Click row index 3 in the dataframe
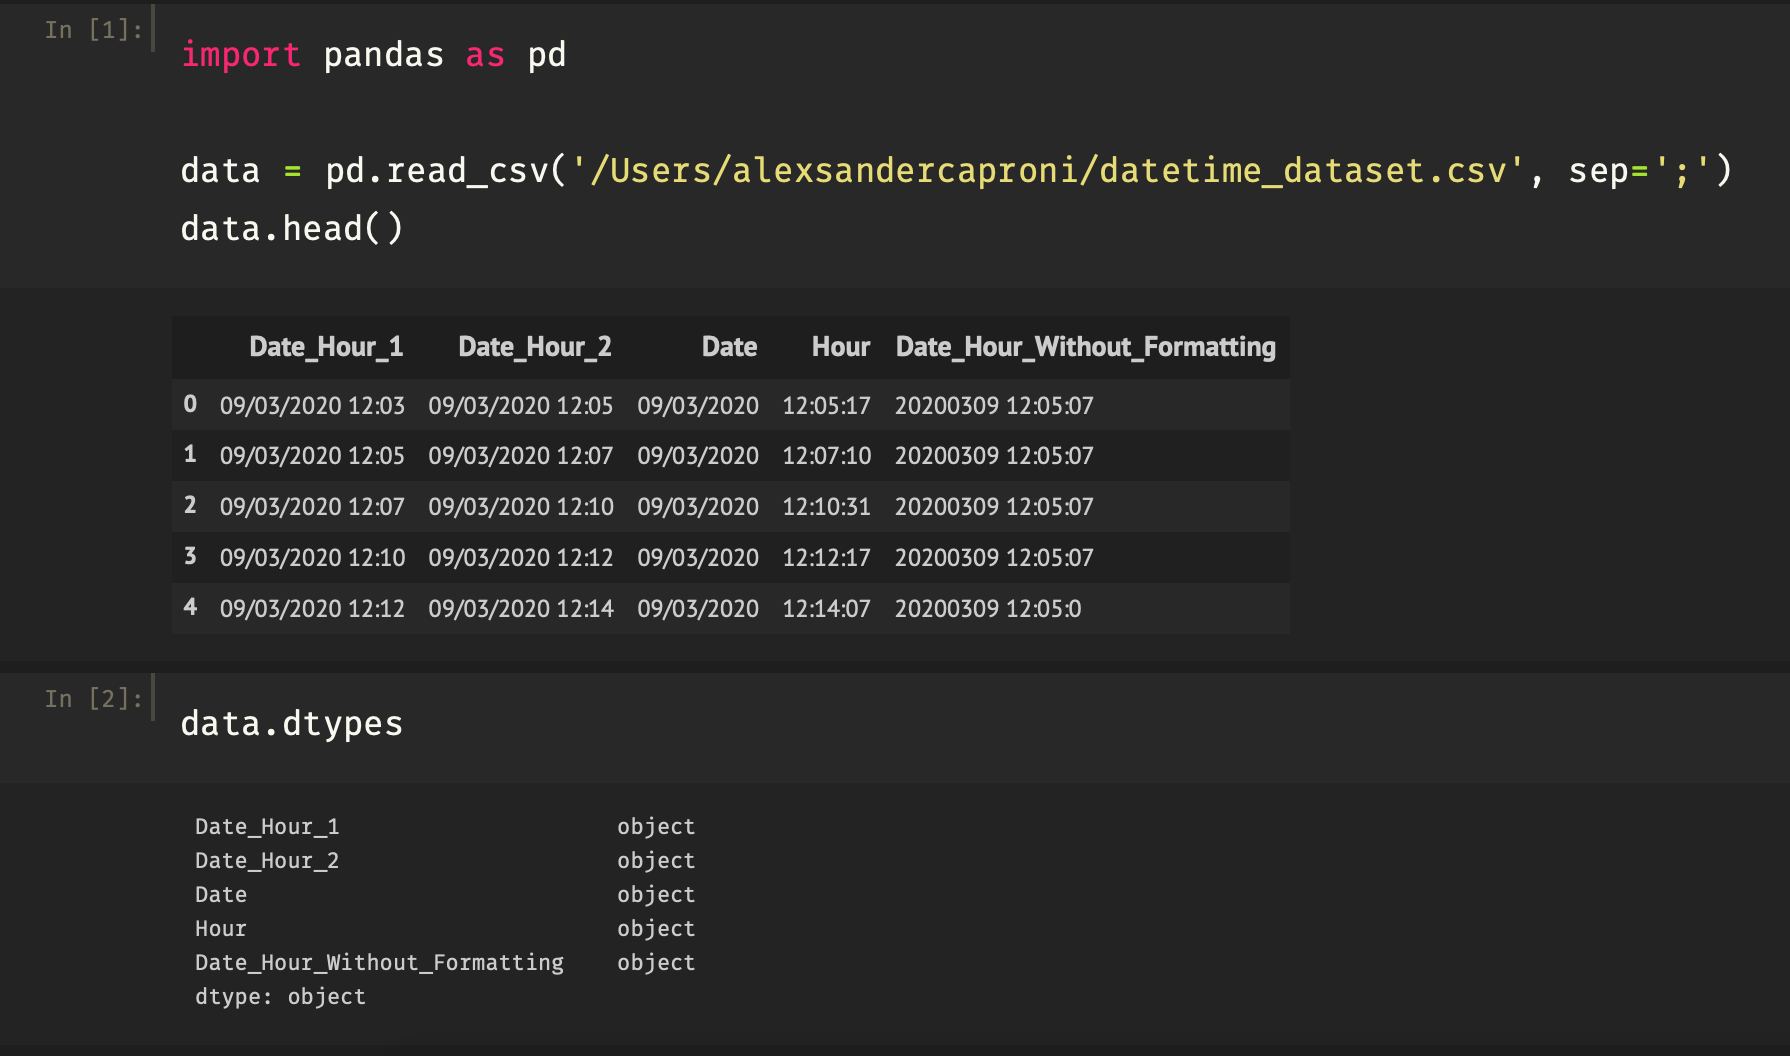Viewport: 1790px width, 1056px height. pos(190,556)
